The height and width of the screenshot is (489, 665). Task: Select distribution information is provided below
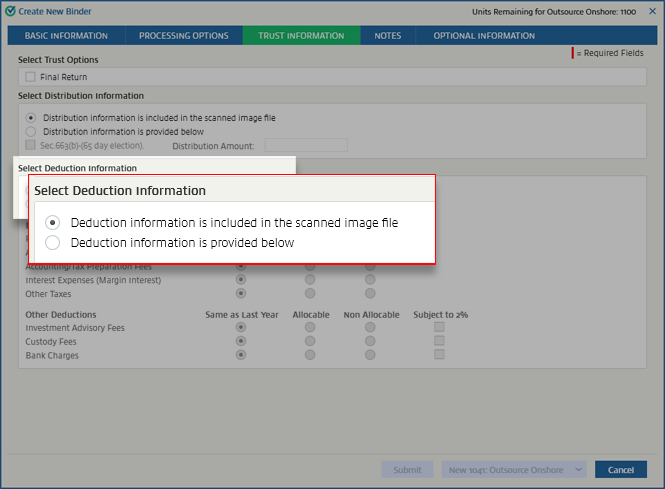tap(31, 131)
